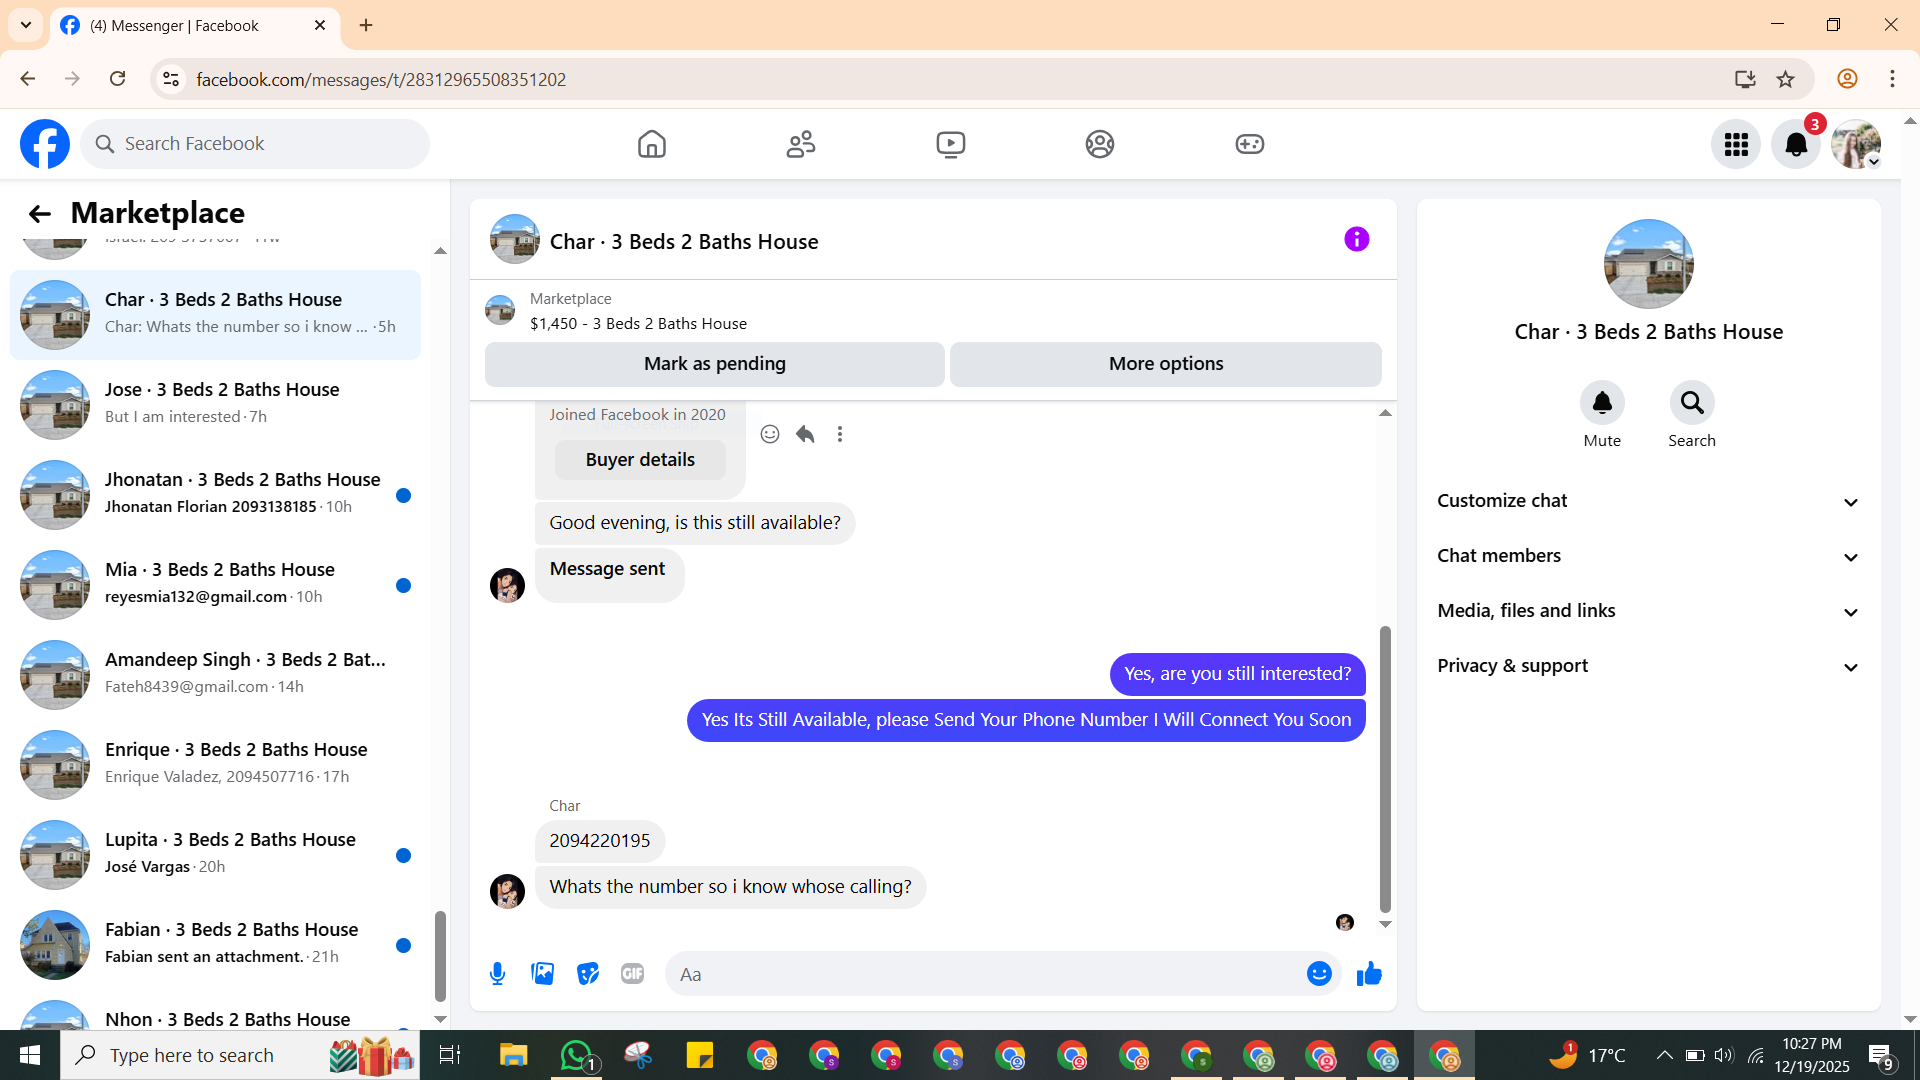Send a thumbs up like
Image resolution: width=1920 pixels, height=1080 pixels.
(x=1369, y=974)
